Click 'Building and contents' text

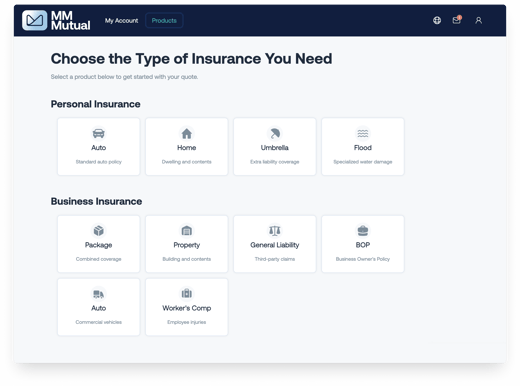(x=187, y=259)
